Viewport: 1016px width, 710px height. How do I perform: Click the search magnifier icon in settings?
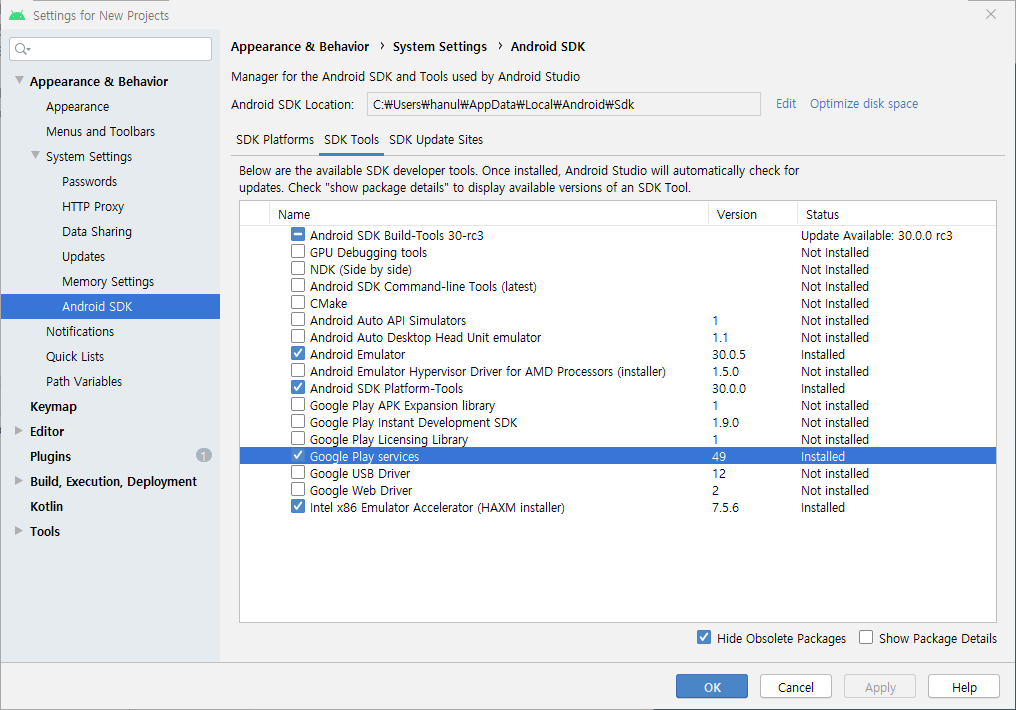tap(22, 49)
